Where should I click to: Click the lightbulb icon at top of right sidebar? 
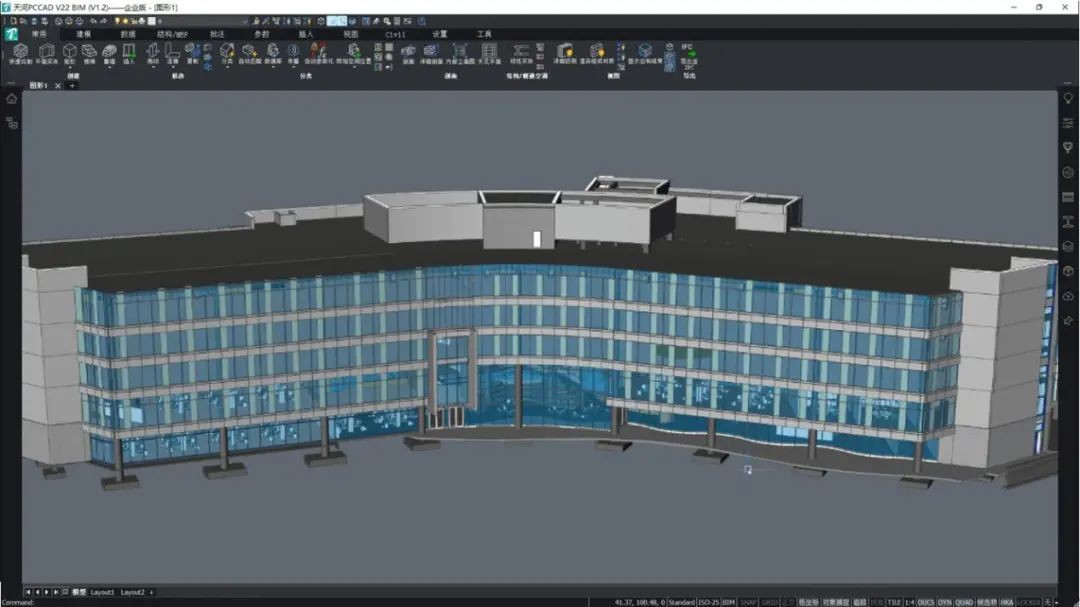tap(1068, 98)
